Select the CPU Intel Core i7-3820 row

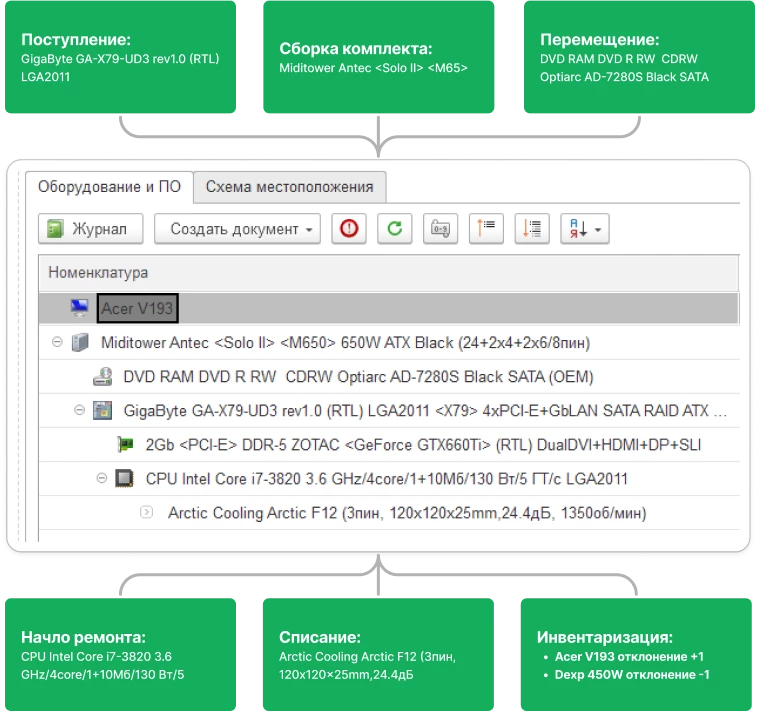point(389,479)
